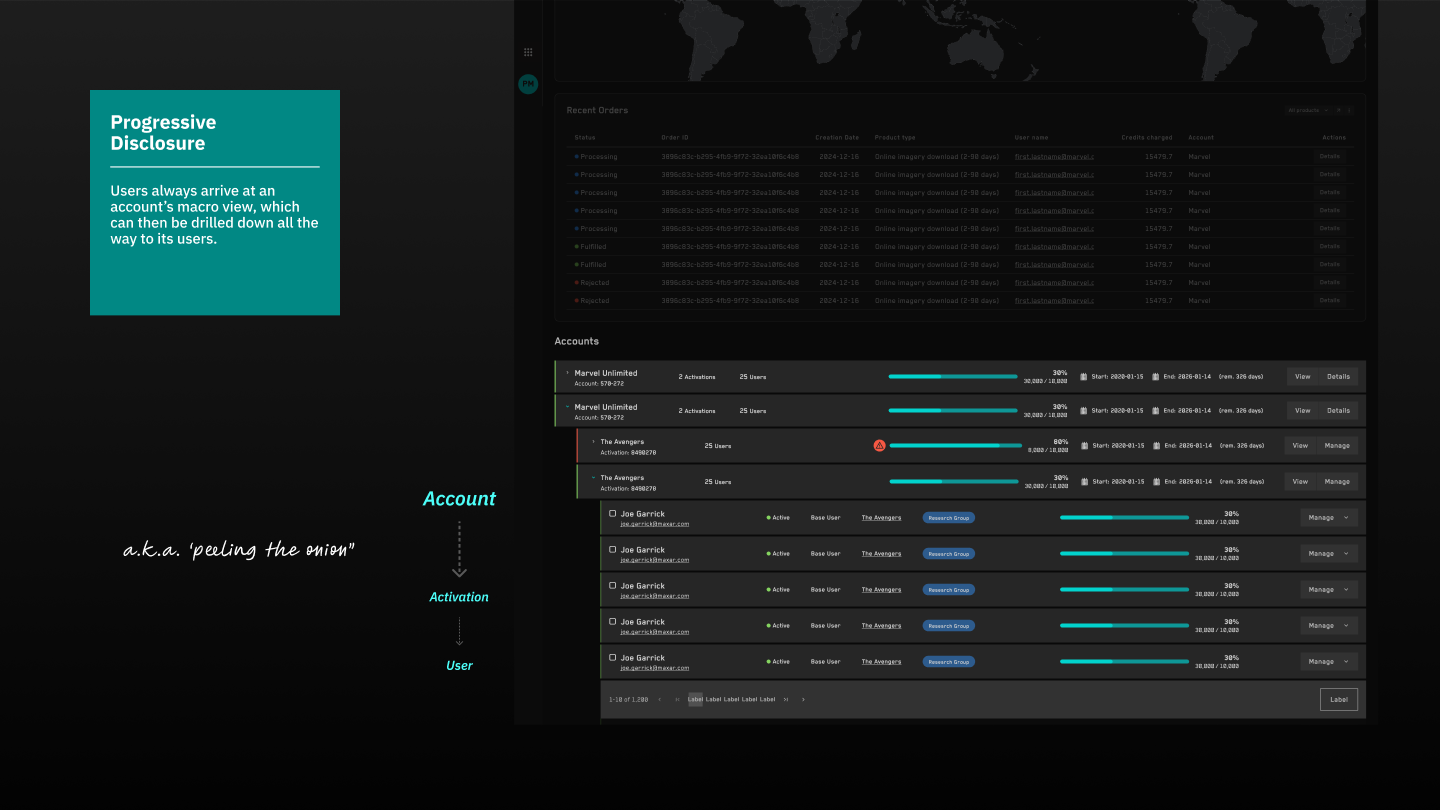Click the Progressive Disclosure slide title

[164, 133]
